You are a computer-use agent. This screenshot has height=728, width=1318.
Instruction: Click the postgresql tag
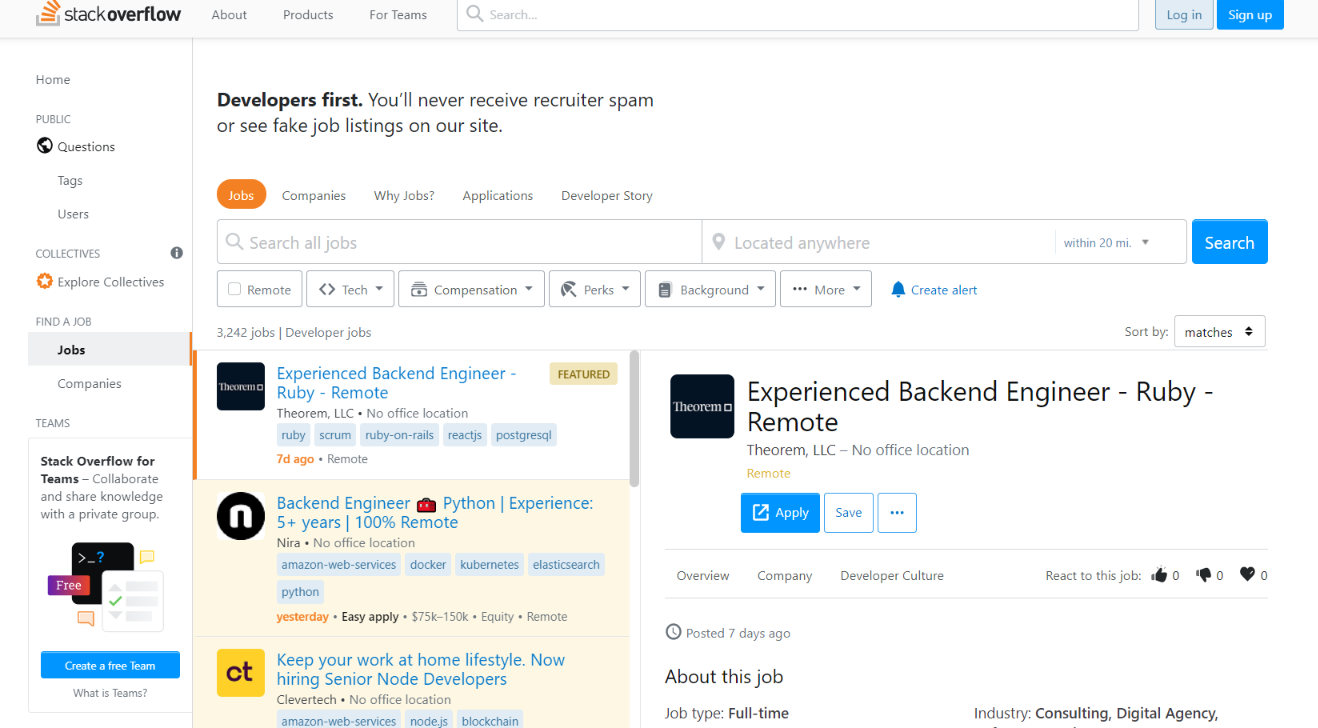(524, 435)
